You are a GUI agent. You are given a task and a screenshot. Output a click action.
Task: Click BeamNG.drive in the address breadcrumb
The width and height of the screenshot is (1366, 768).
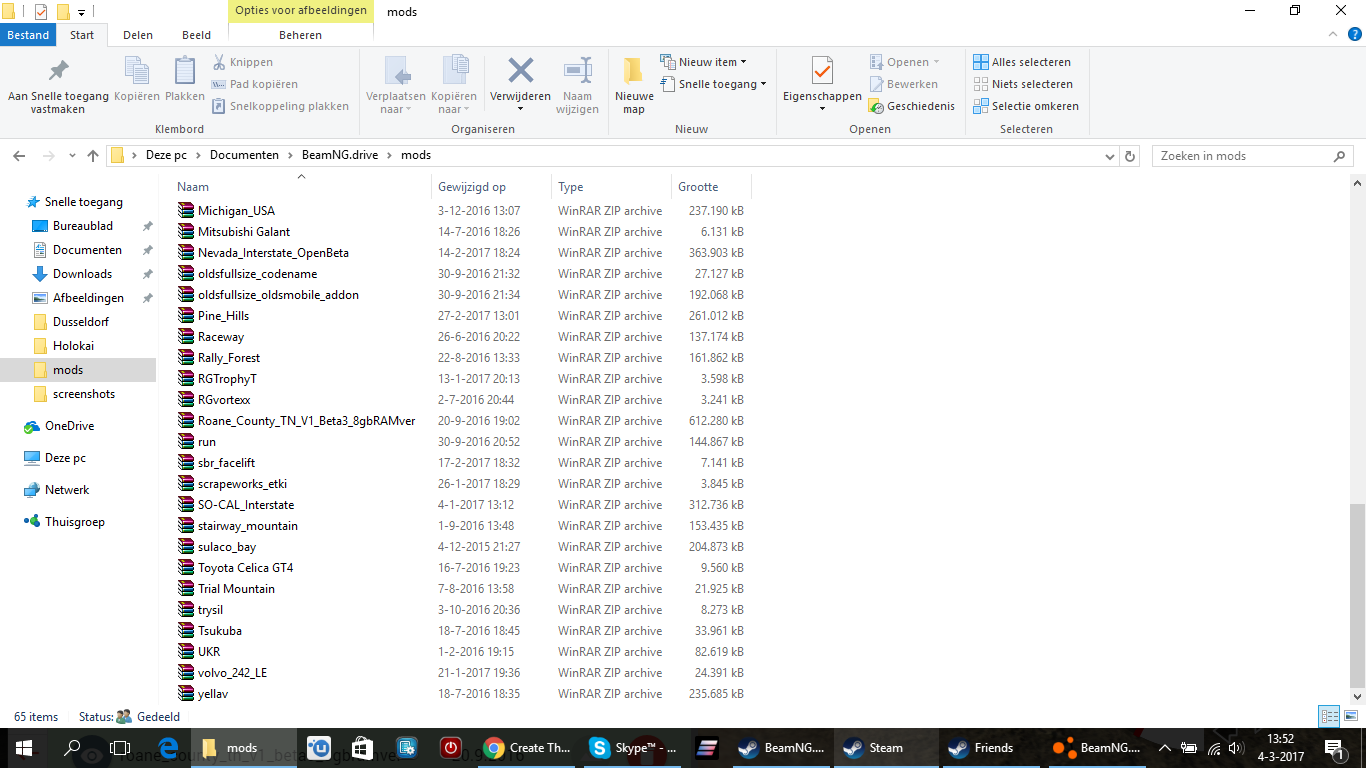click(x=340, y=156)
